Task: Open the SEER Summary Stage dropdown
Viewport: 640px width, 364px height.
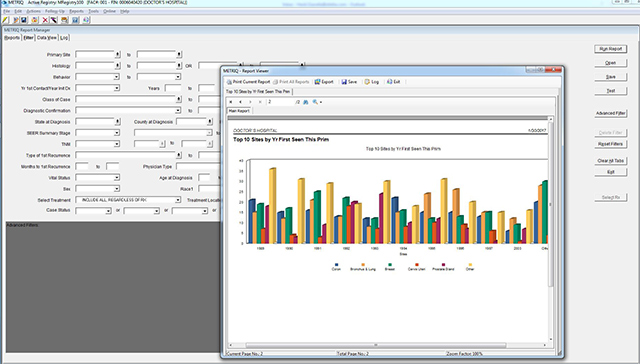Action: 117,133
